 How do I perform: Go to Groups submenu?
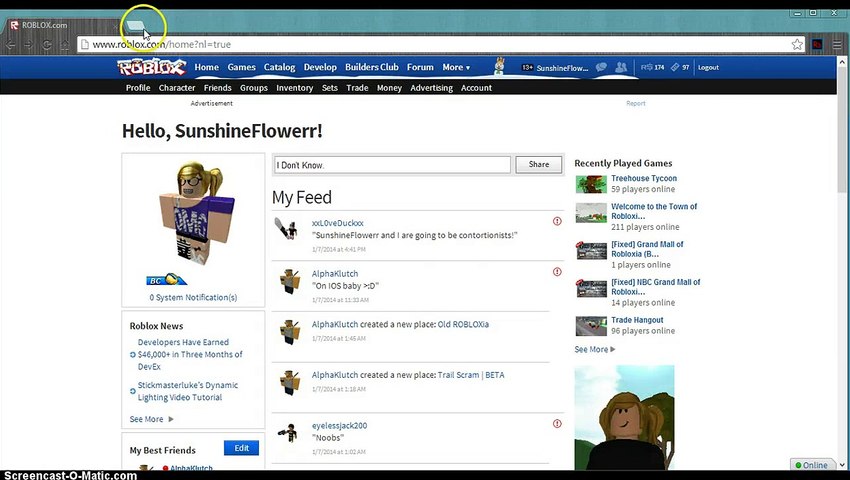pos(254,87)
